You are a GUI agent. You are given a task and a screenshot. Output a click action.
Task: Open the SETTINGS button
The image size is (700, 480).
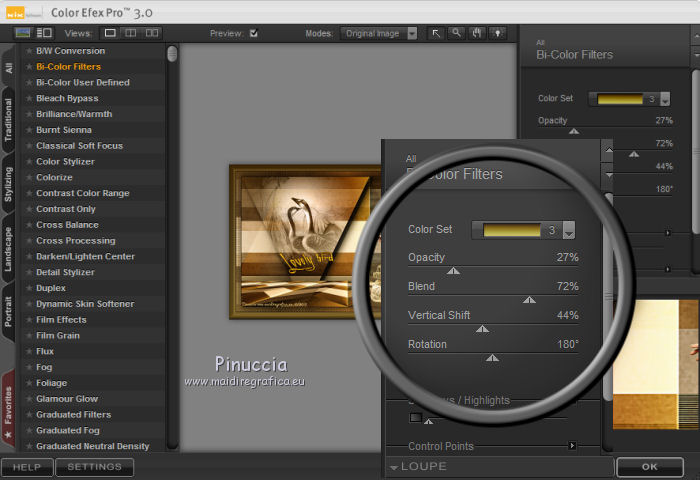click(94, 467)
